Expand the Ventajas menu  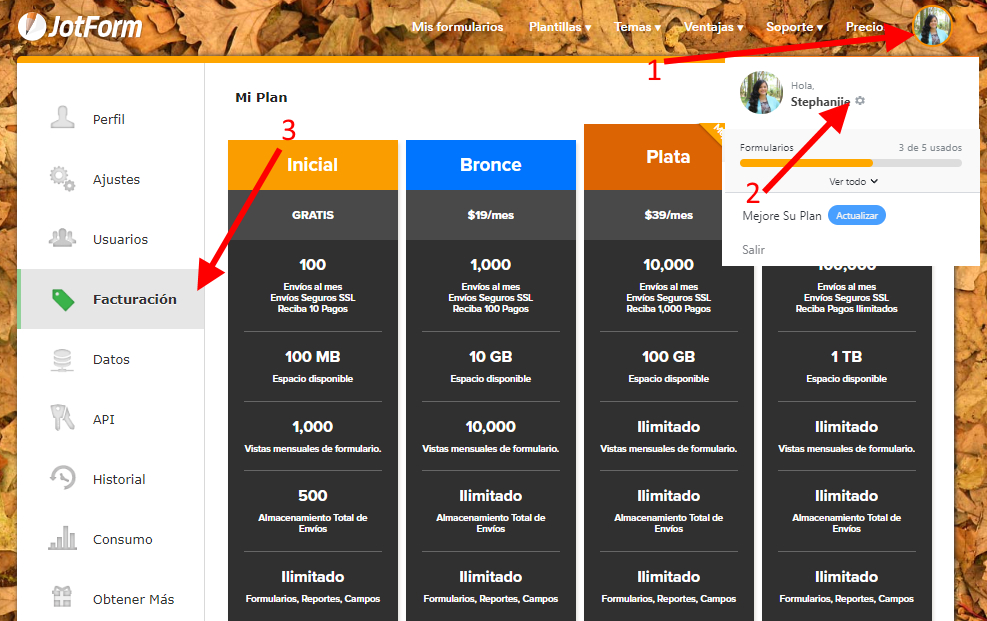pos(714,27)
